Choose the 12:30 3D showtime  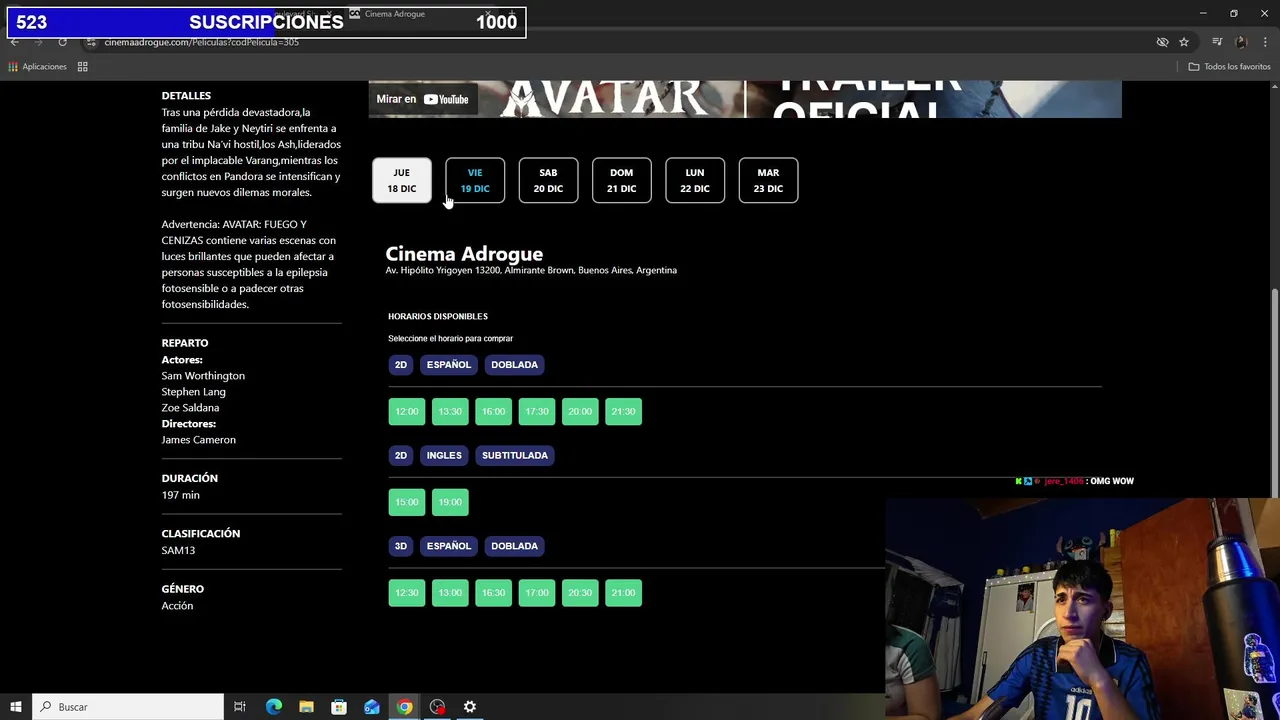click(x=407, y=593)
